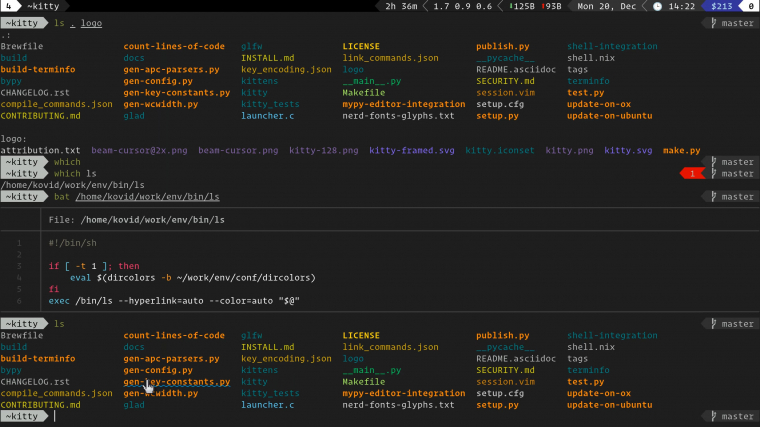Viewport: 760px width, 427px height.
Task: Open the setup.py hyperlink in the lower ls listing
Action: (x=497, y=405)
